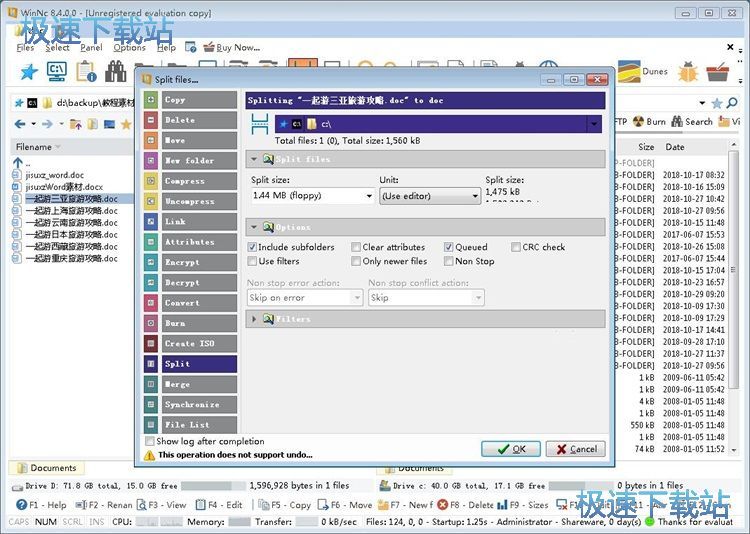This screenshot has width=750, height=534.
Task: Click the Uncompress icon in sidebar
Action: (151, 201)
